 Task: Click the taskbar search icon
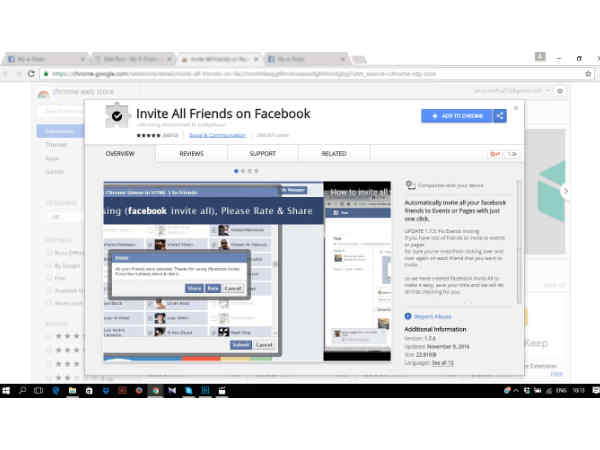pyautogui.click(x=23, y=390)
